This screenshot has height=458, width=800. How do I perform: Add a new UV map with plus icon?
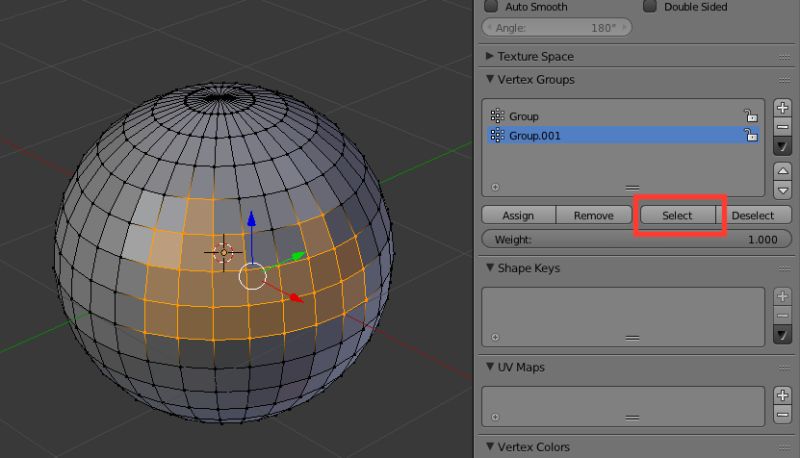782,395
